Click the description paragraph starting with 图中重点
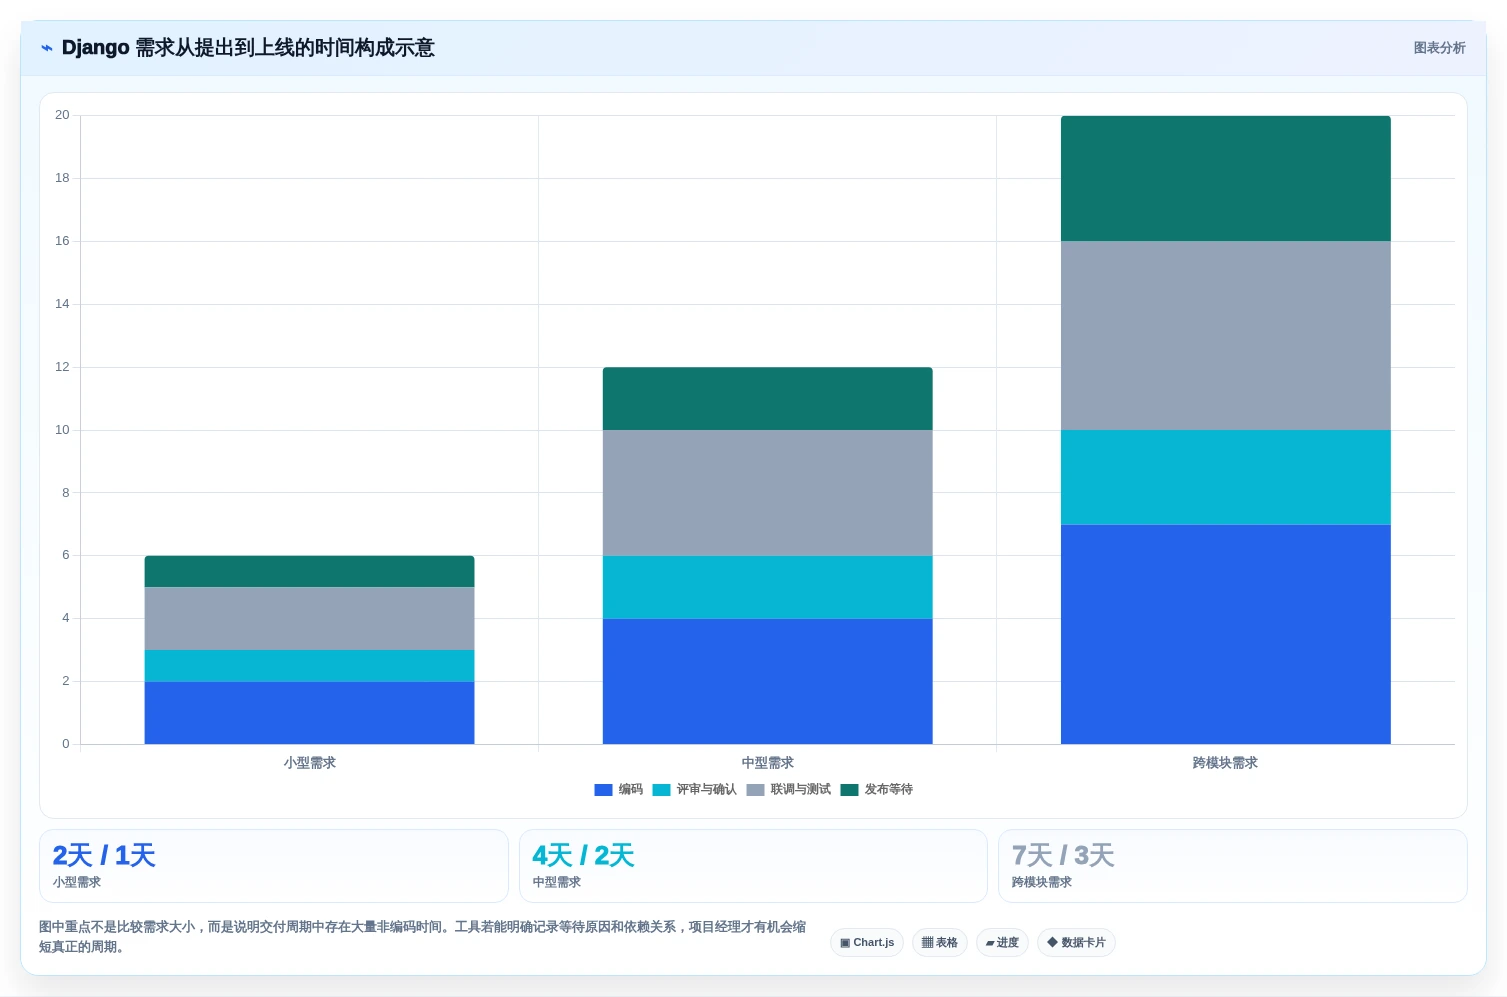Viewport: 1507px width, 997px height. 422,937
